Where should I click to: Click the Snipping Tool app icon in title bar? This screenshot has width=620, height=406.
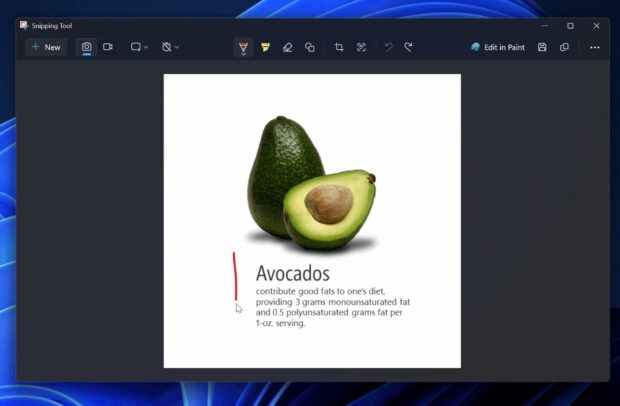[24, 25]
